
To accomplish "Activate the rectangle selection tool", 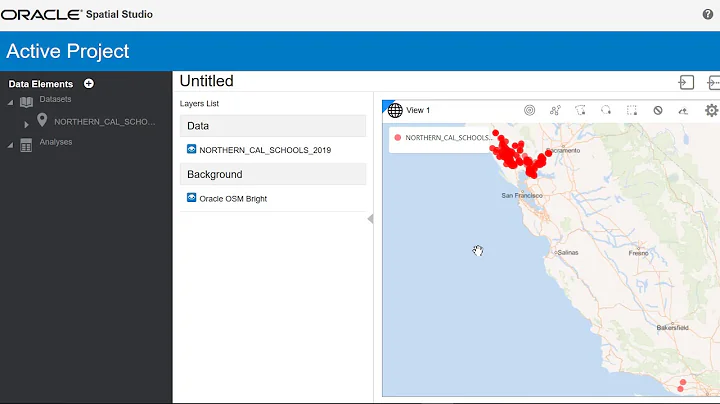I will (x=632, y=110).
